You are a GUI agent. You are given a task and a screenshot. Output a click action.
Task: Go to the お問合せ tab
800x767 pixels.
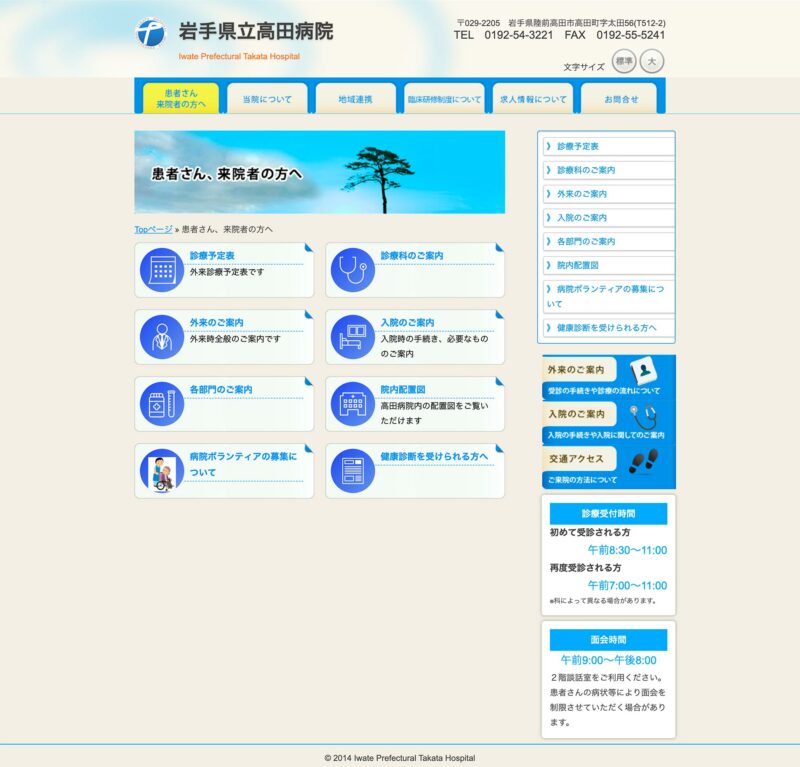pos(621,99)
